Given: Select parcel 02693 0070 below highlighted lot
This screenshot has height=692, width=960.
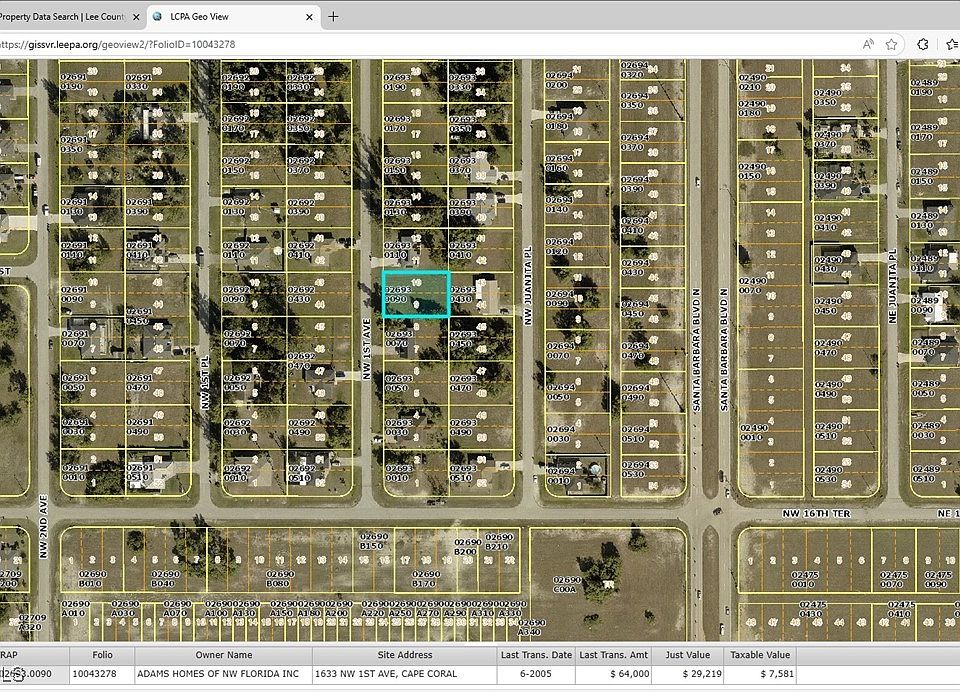Looking at the screenshot, I should 415,339.
